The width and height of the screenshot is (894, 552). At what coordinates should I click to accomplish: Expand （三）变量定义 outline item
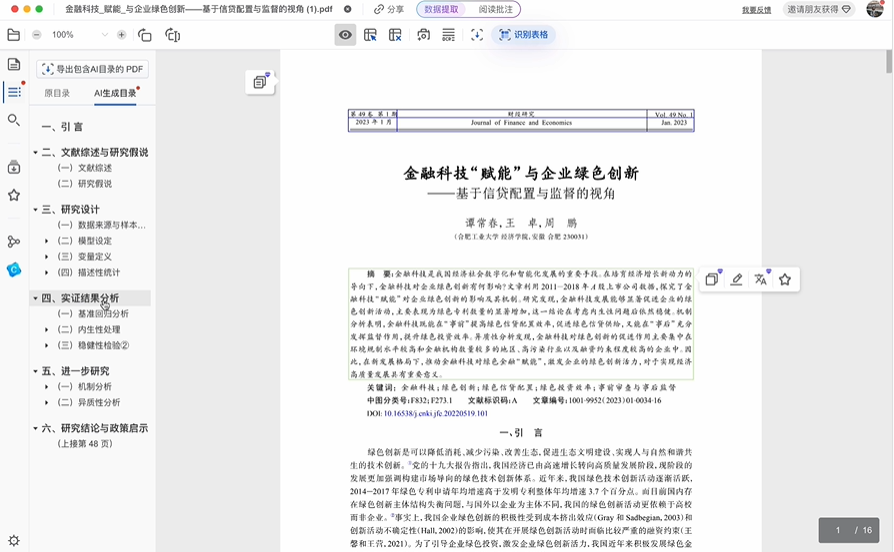tap(47, 257)
